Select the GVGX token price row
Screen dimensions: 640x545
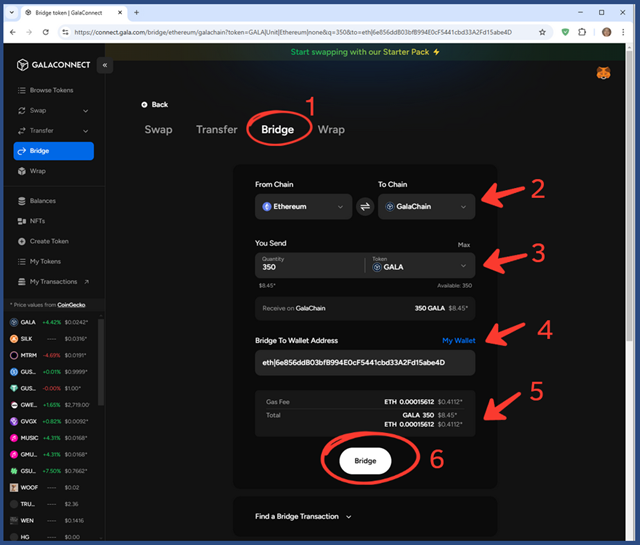49,421
